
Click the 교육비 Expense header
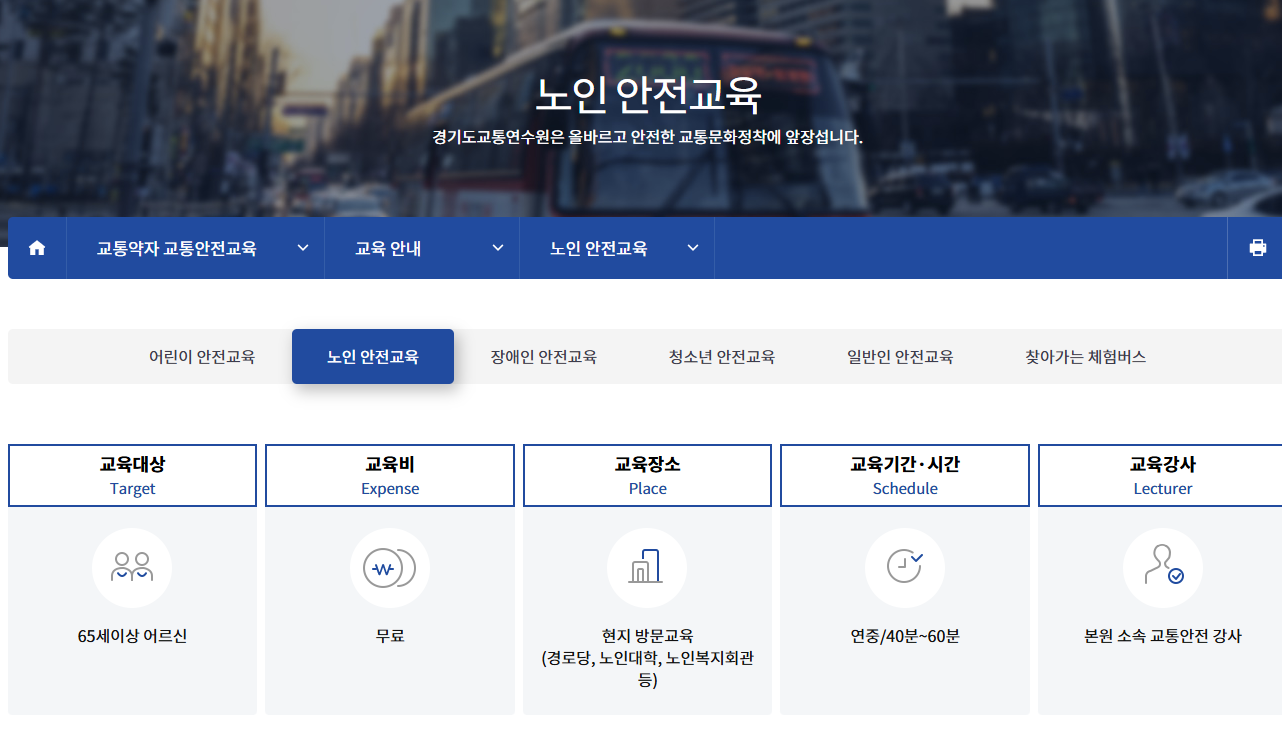click(x=390, y=476)
